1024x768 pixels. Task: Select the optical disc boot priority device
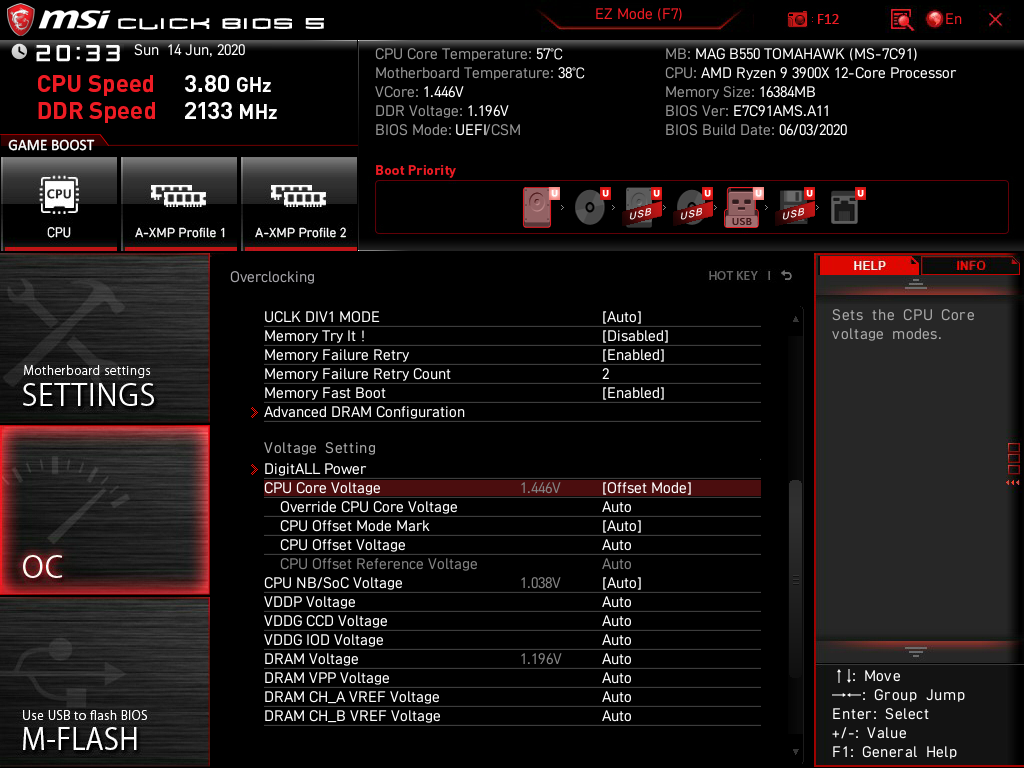point(592,207)
